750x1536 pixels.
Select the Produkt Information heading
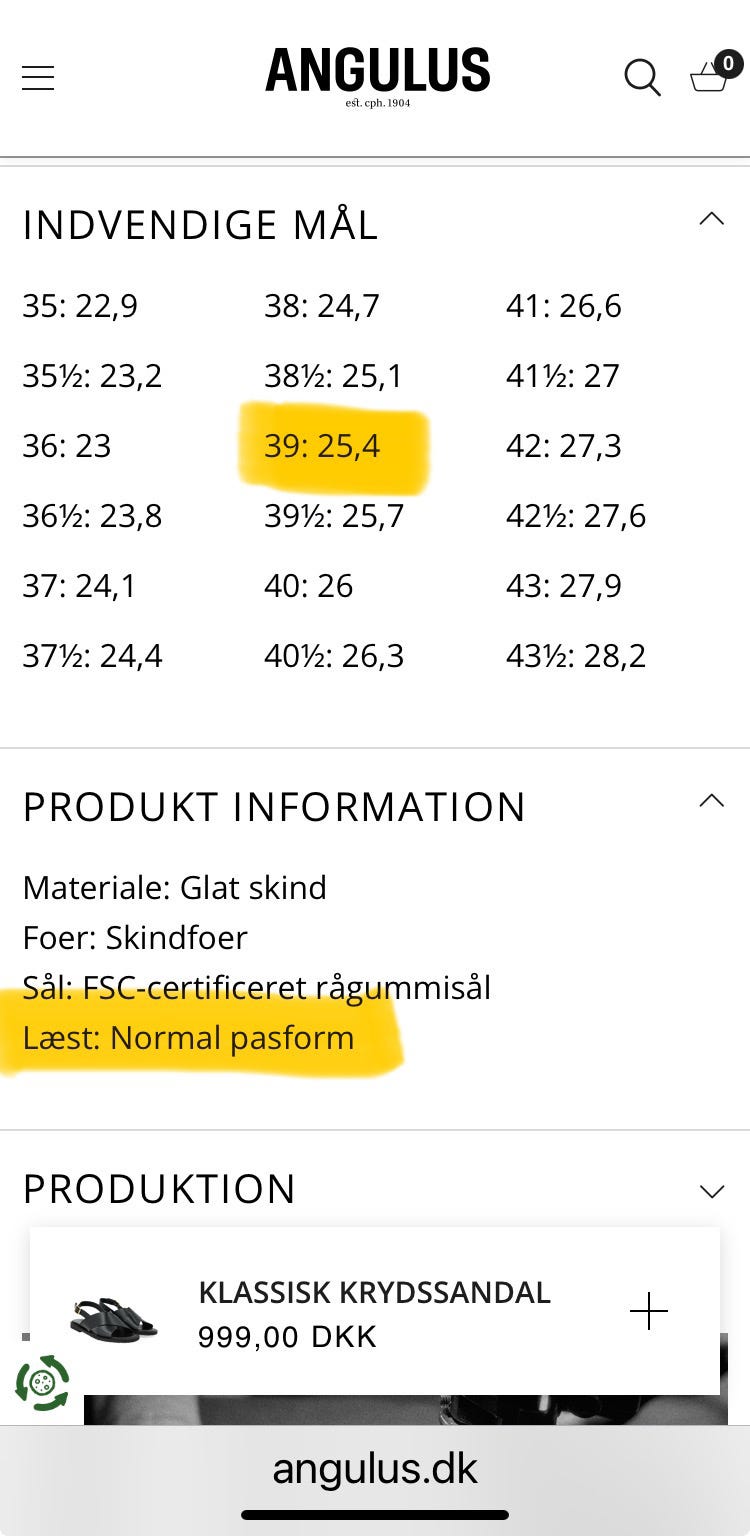tap(274, 807)
